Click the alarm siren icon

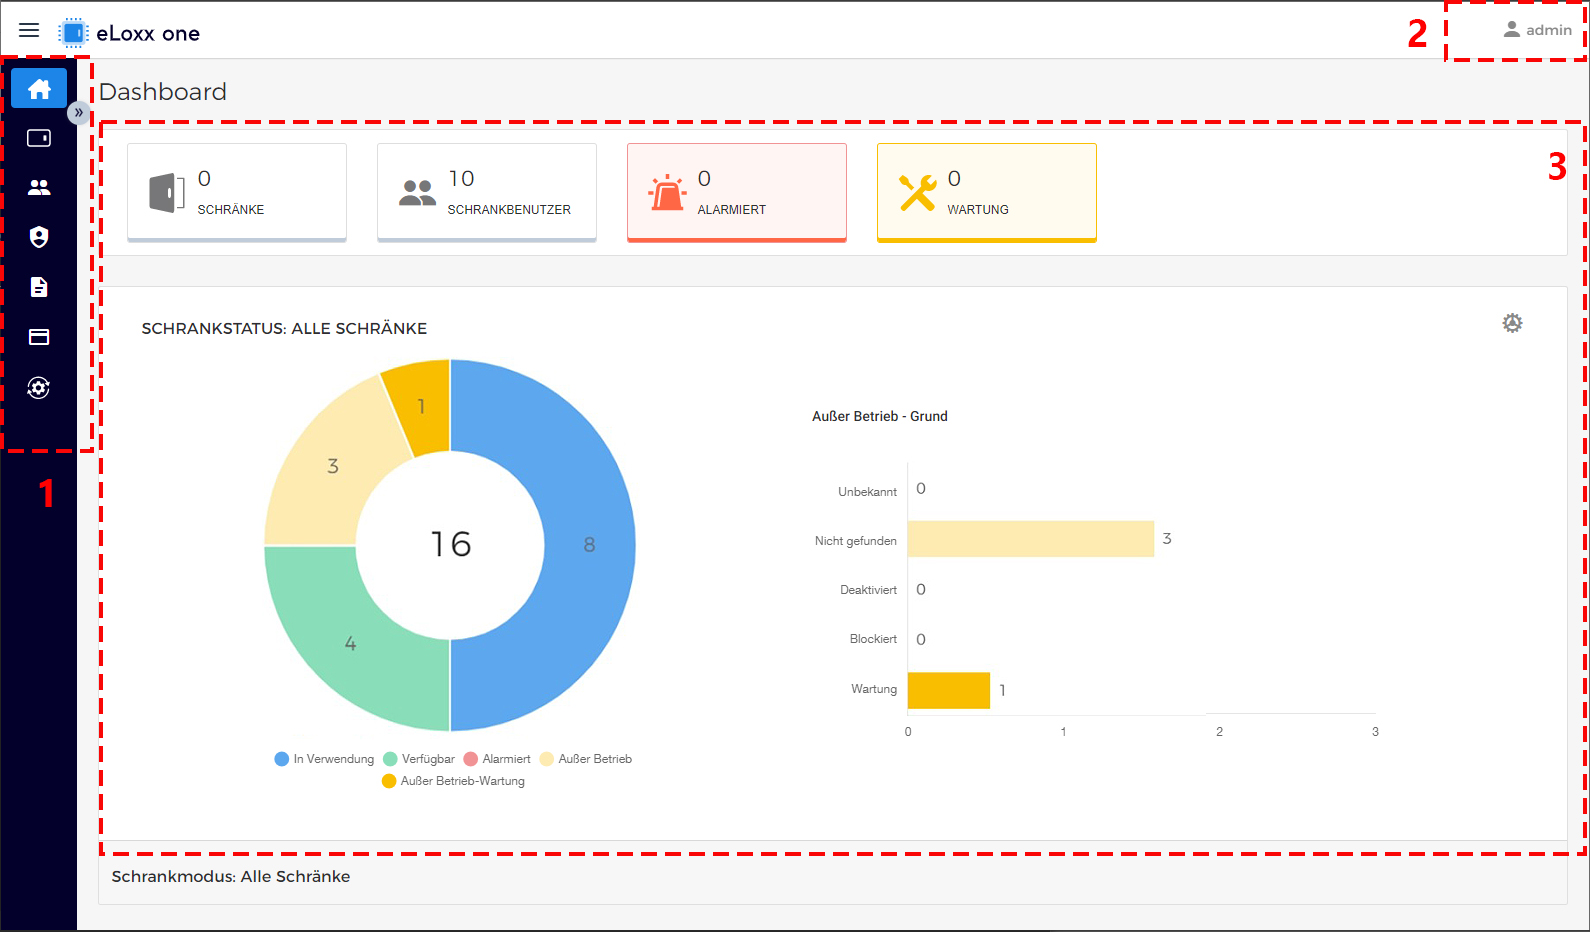(x=667, y=193)
